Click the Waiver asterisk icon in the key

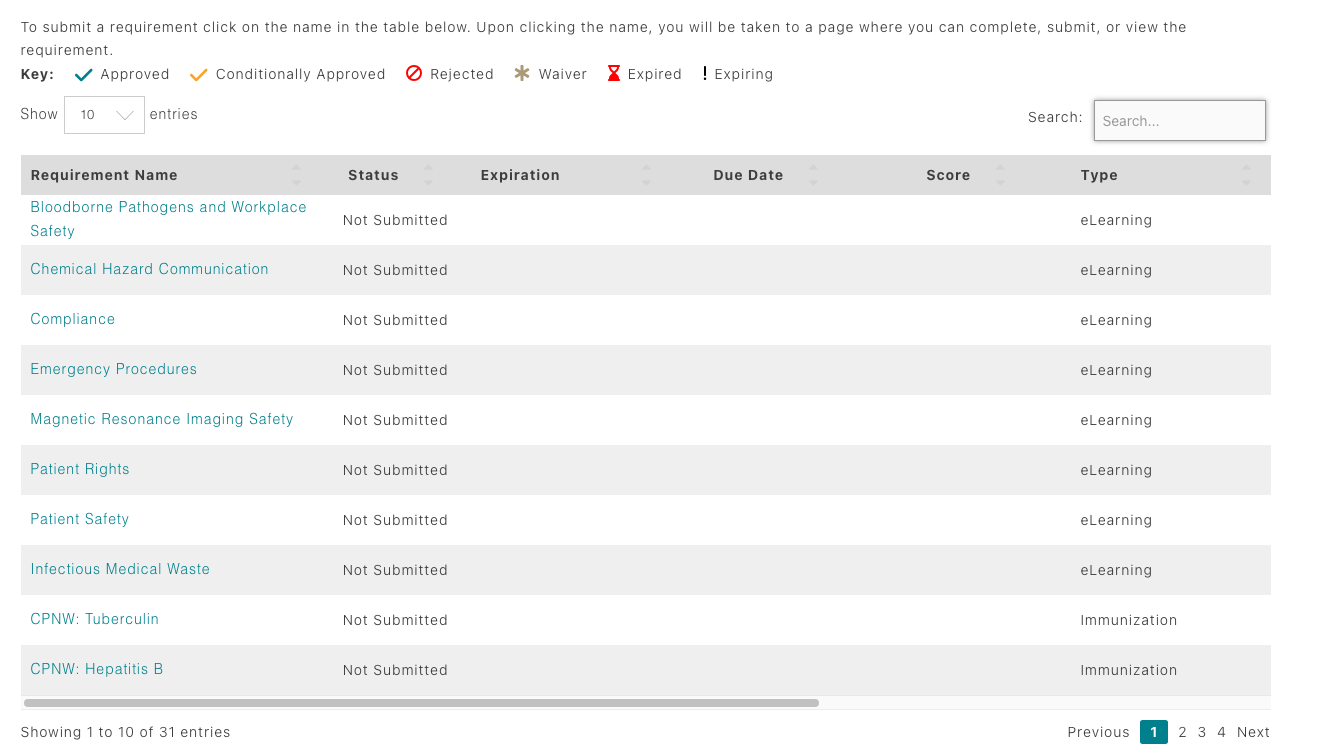(x=520, y=73)
